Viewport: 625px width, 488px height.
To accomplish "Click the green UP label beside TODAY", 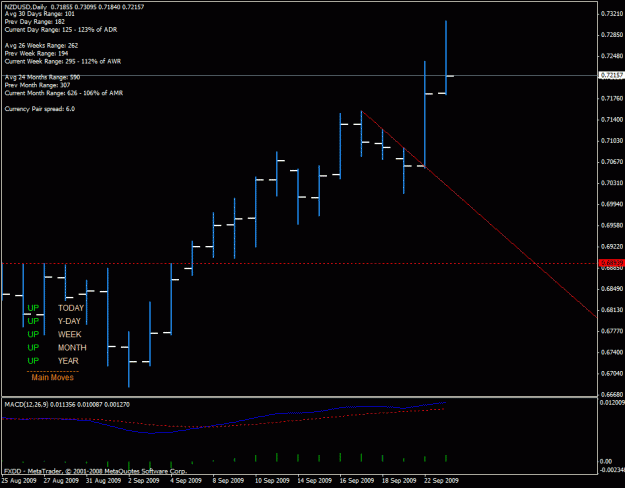I will pyautogui.click(x=33, y=308).
